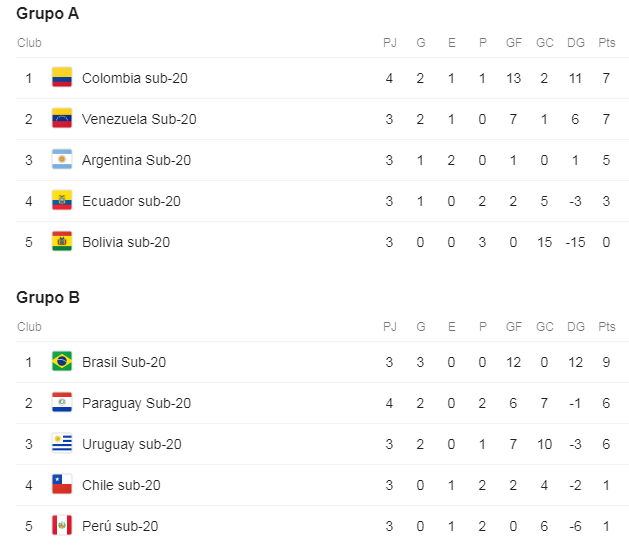Click the Colombia flag icon

tap(62, 78)
